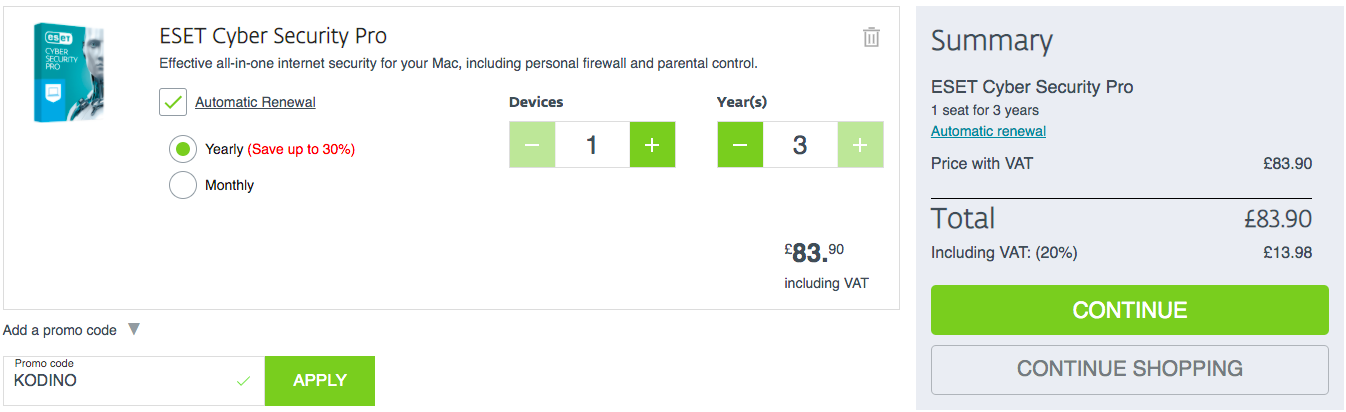Focus the Promo code input field

pyautogui.click(x=134, y=381)
